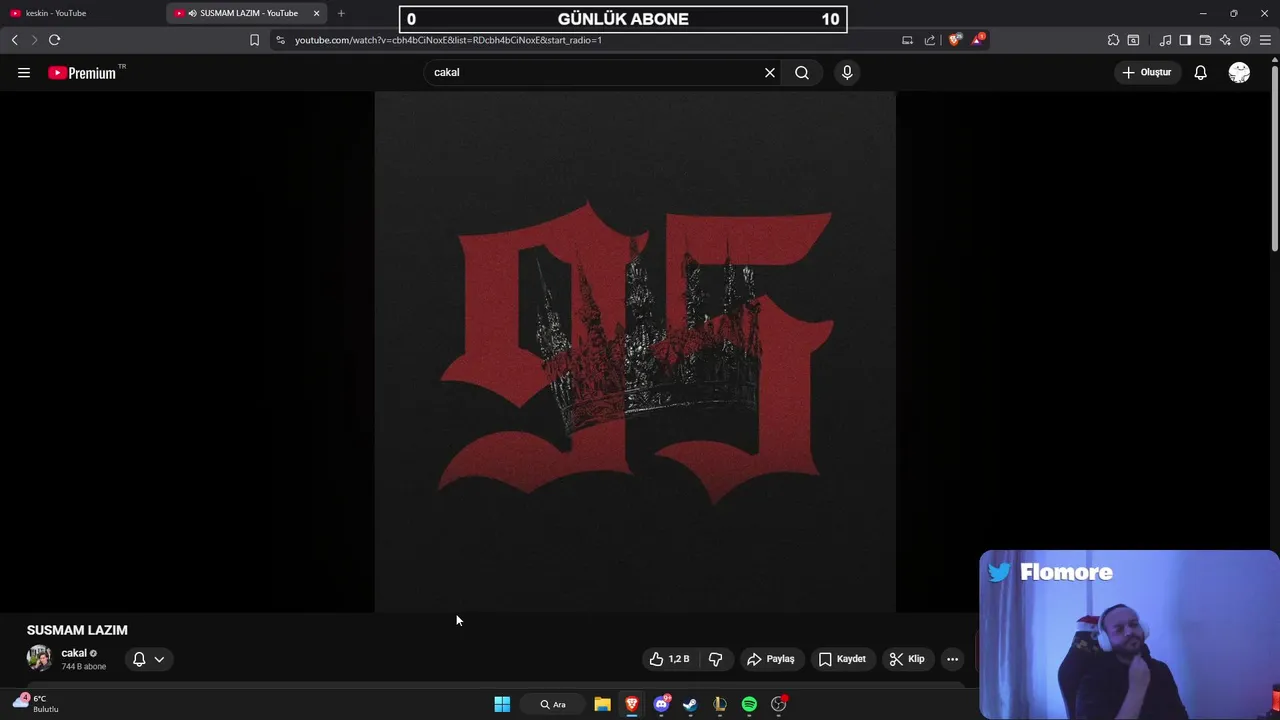Install app icon in address bar

[x=907, y=40]
